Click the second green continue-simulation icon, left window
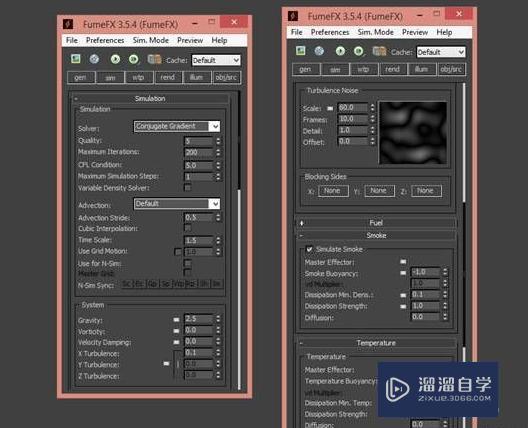This screenshot has height=428, width=528. (x=134, y=59)
